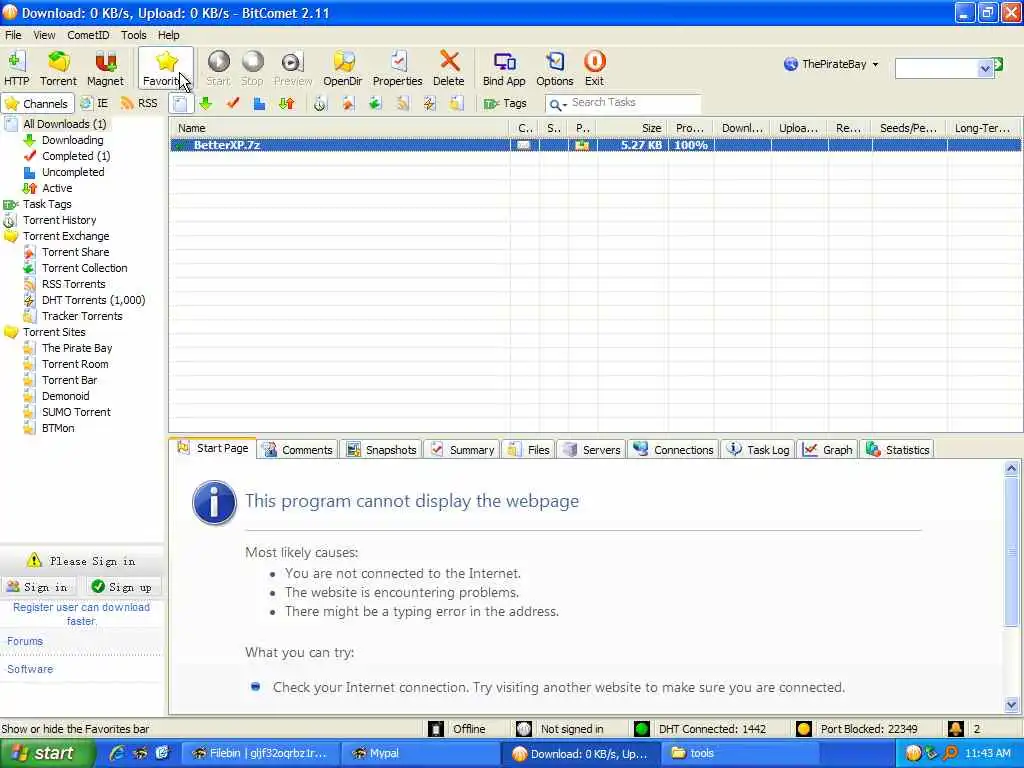Click the Magnet link toolbar icon
This screenshot has width=1024, height=768.
pos(105,68)
